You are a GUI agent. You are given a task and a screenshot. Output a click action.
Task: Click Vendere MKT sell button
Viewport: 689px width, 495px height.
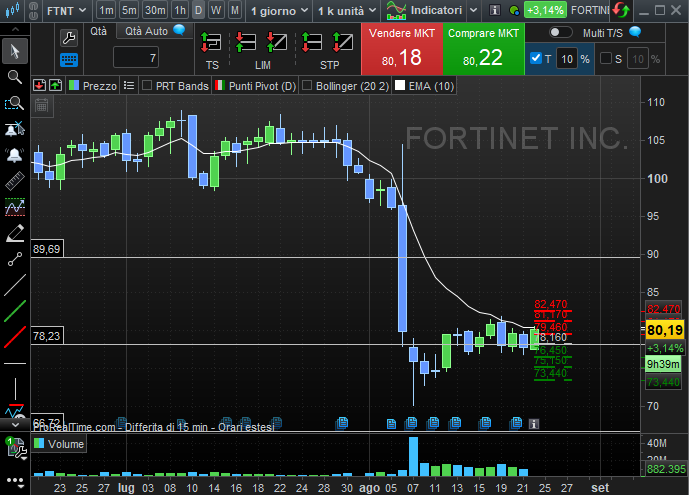(x=402, y=49)
